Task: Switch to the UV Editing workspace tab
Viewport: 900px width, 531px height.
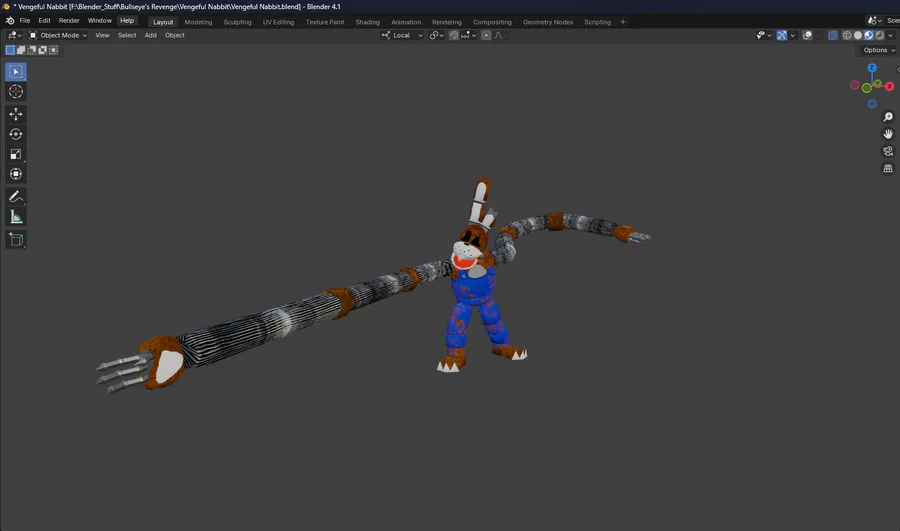Action: pyautogui.click(x=278, y=22)
